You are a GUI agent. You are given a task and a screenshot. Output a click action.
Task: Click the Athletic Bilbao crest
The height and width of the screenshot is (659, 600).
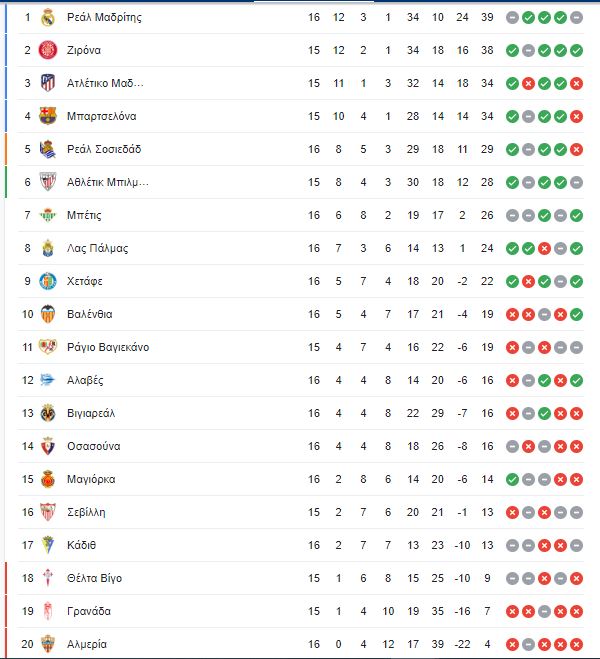48,182
